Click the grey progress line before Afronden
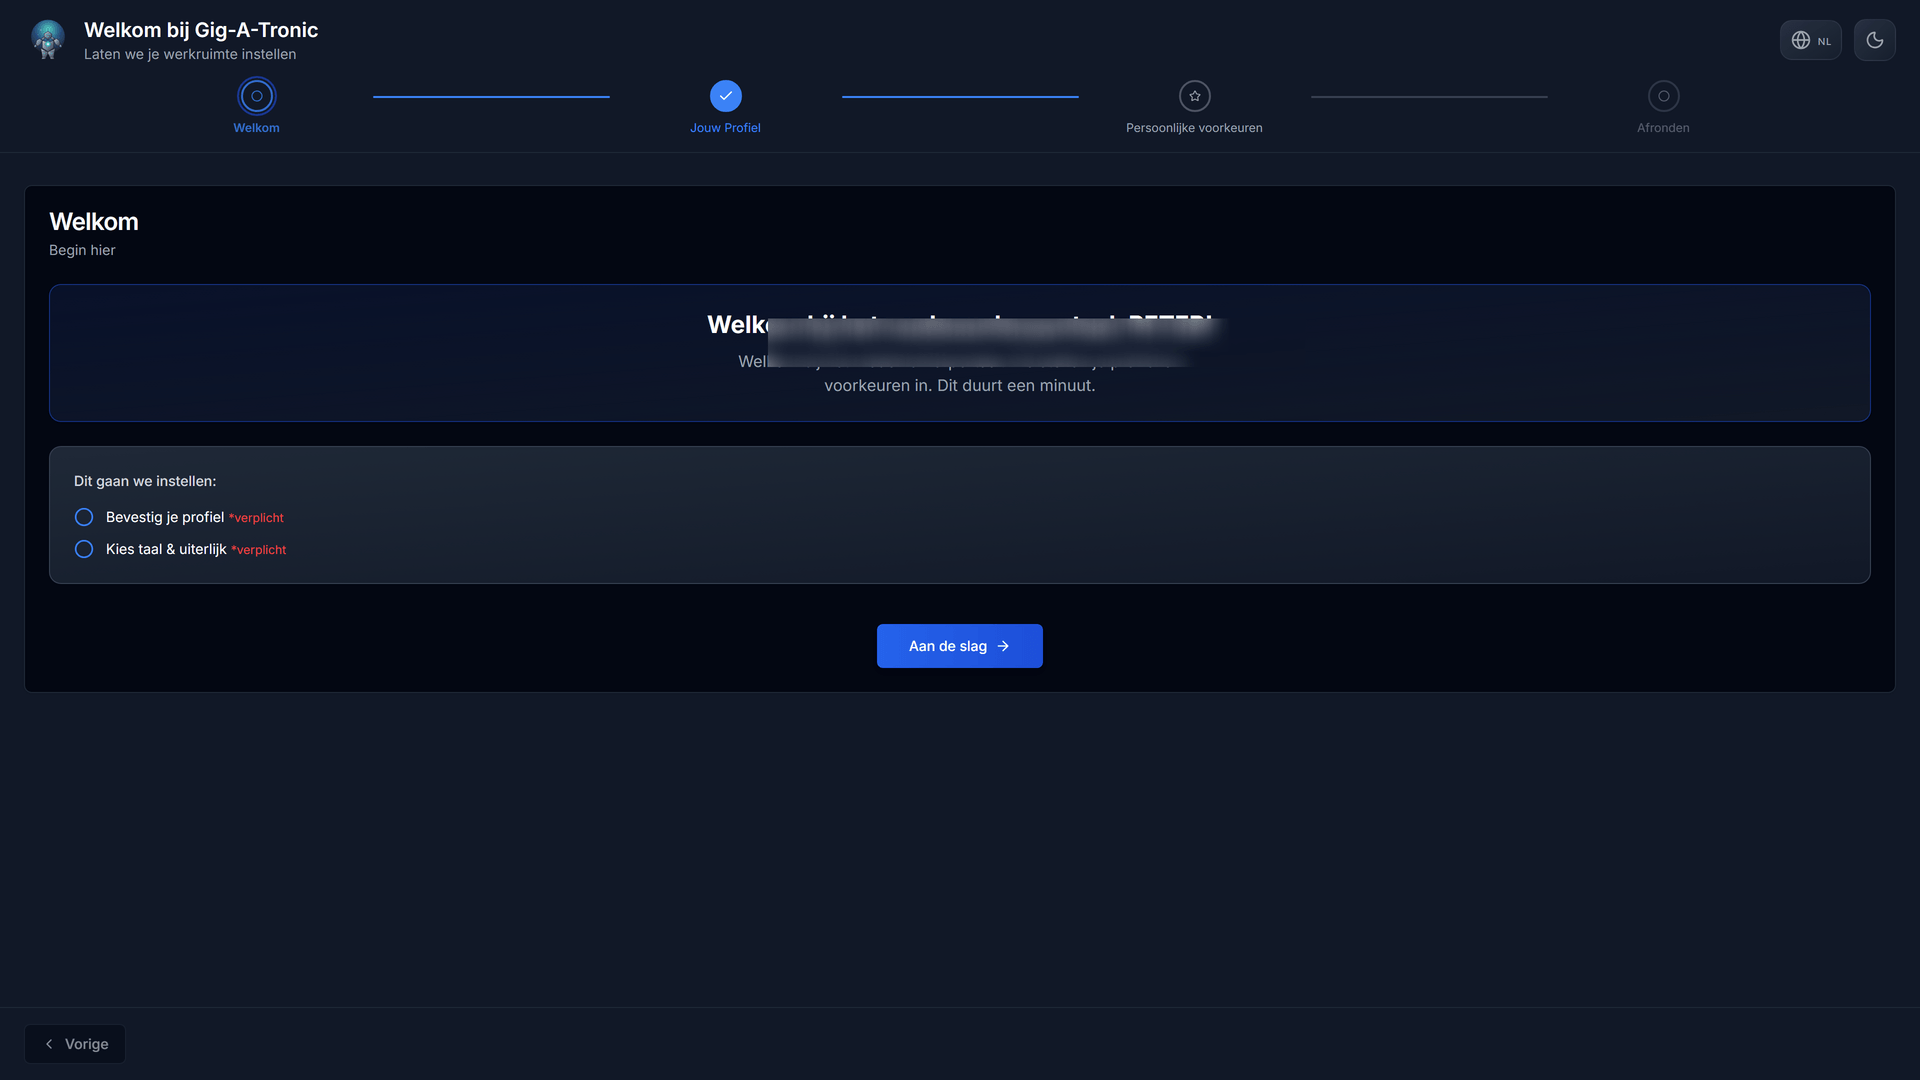This screenshot has width=1920, height=1080. [x=1429, y=97]
